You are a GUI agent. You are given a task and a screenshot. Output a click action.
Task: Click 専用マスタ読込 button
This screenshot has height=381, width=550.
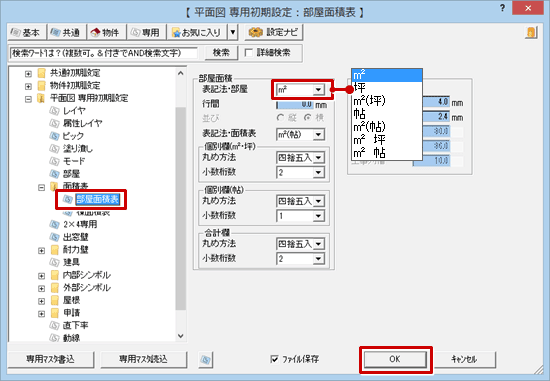[x=144, y=359]
